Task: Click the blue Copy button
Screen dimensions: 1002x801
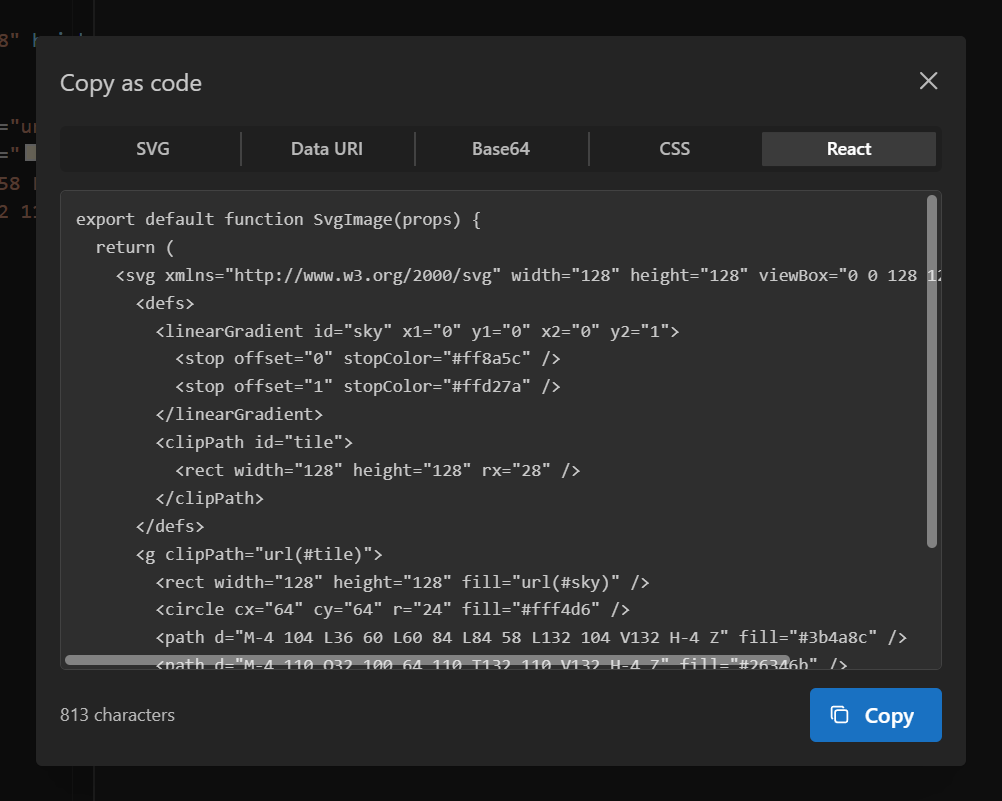Action: 875,715
